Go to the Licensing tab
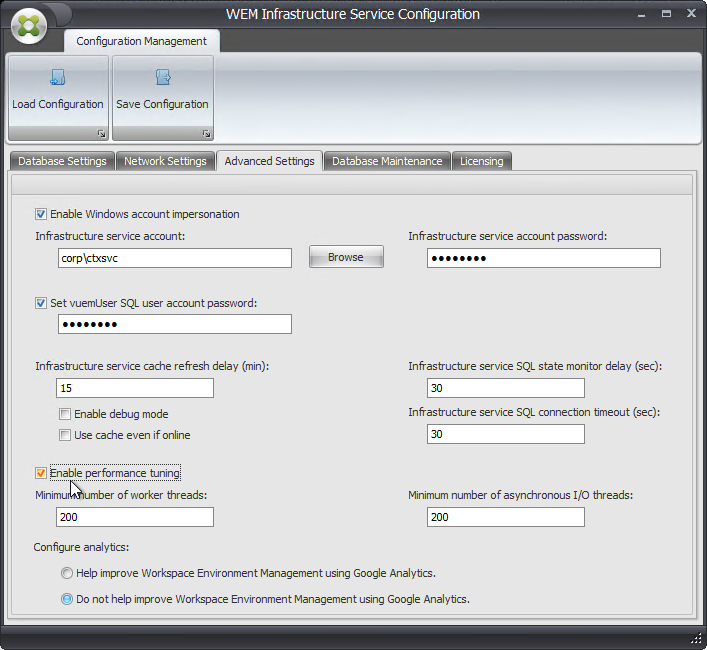The height and width of the screenshot is (650, 707). (x=482, y=161)
